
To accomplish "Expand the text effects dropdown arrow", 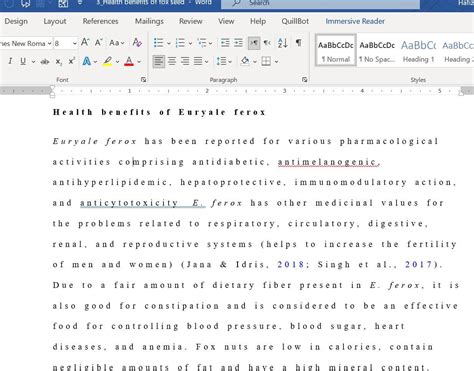I will coord(95,62).
